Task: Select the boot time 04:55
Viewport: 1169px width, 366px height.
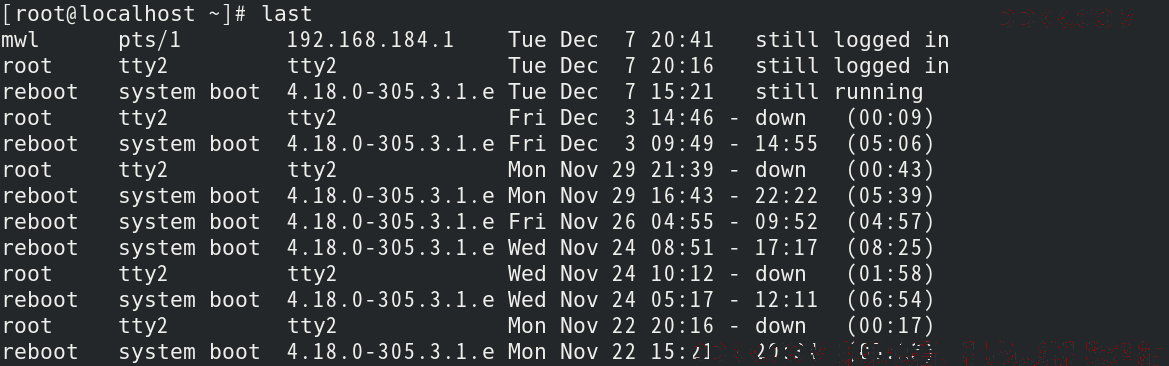Action: click(681, 222)
